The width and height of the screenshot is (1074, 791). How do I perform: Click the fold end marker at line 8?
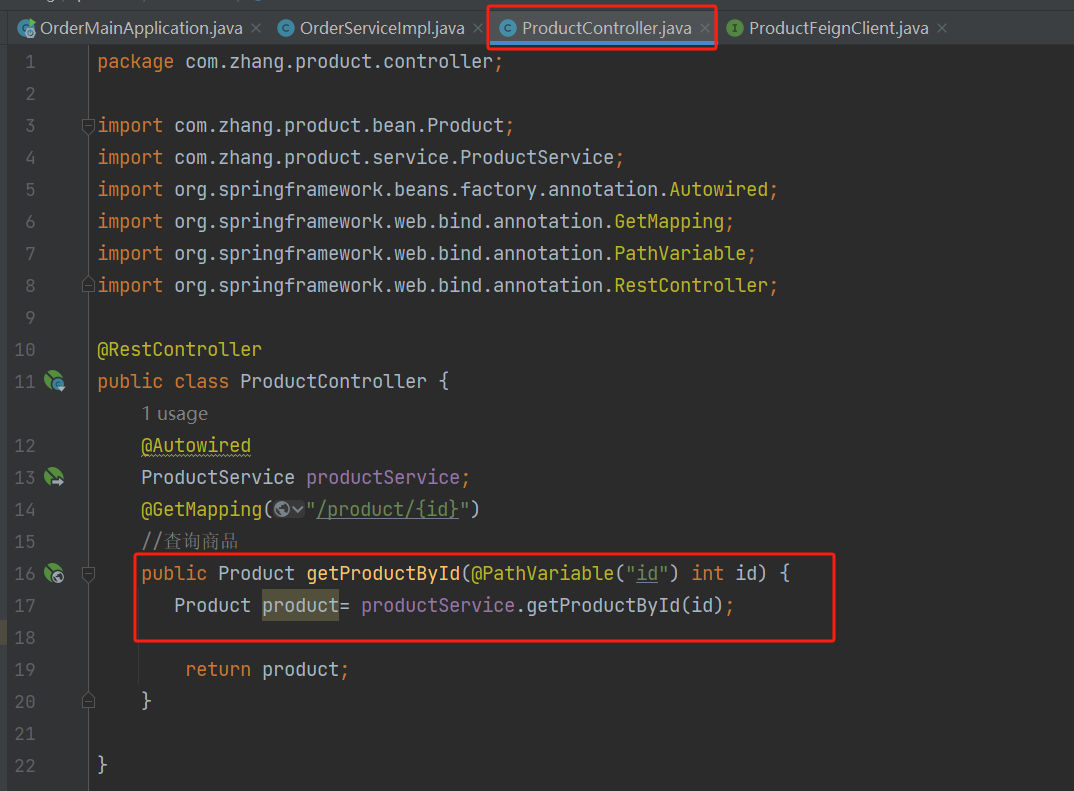[x=88, y=285]
